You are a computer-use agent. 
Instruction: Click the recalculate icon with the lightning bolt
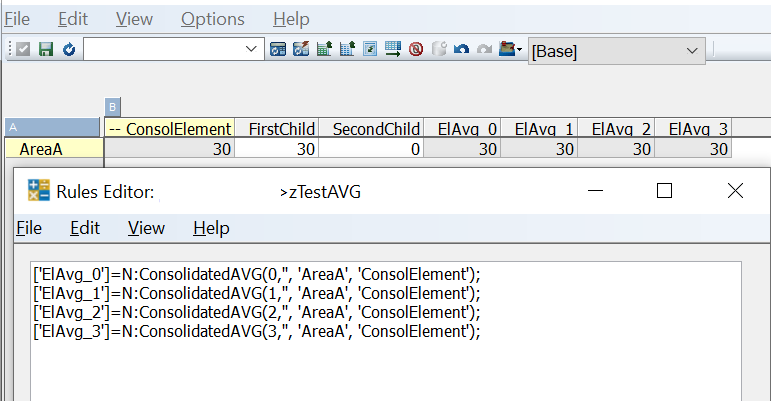pos(301,49)
